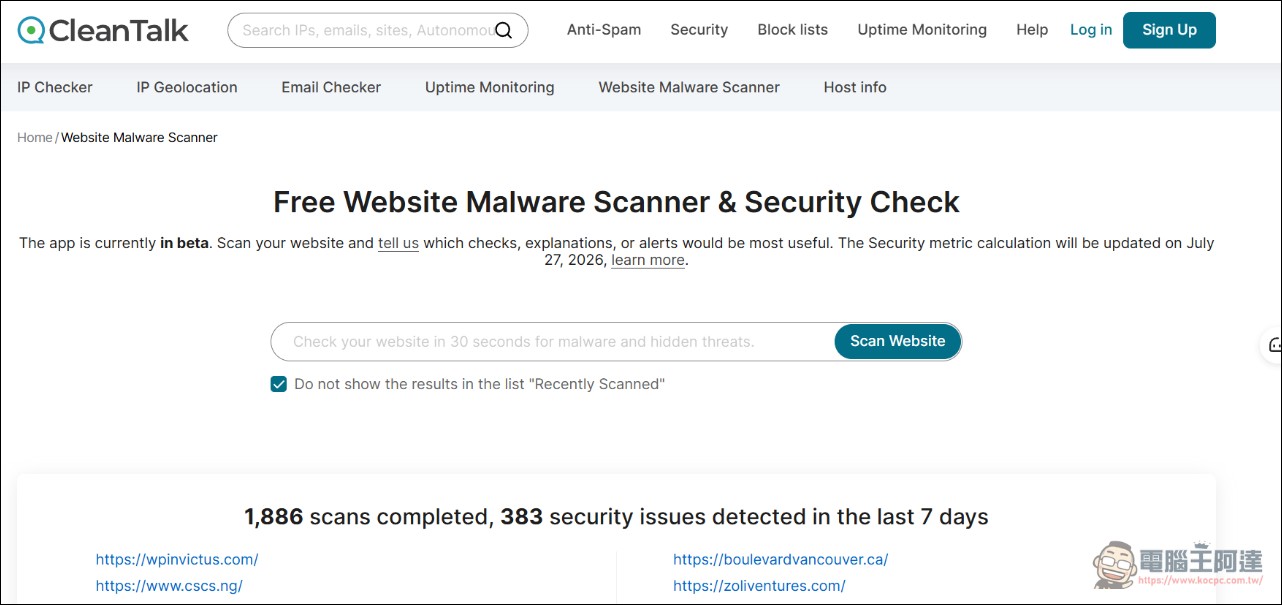Open the 'learn more' link

[x=648, y=260]
